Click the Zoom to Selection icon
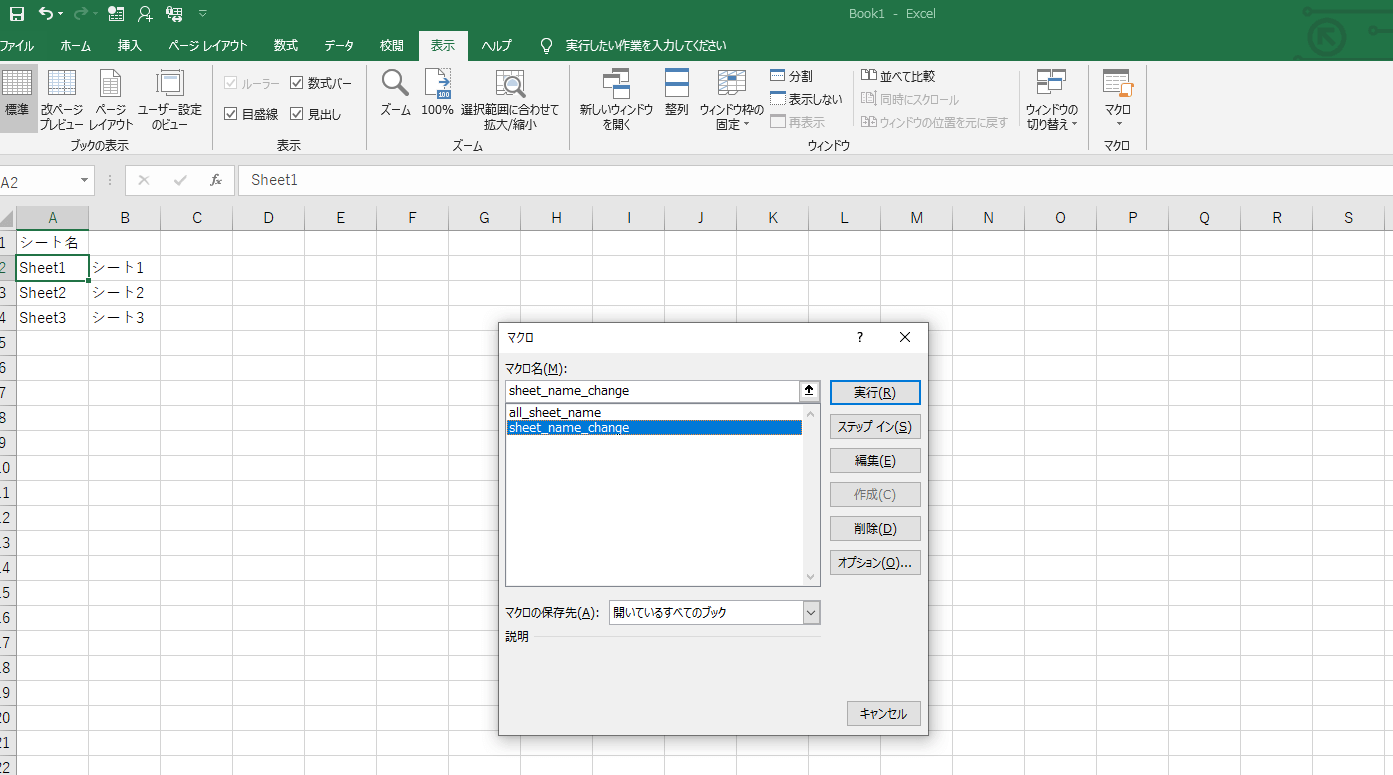The height and width of the screenshot is (775, 1393). pos(510,84)
